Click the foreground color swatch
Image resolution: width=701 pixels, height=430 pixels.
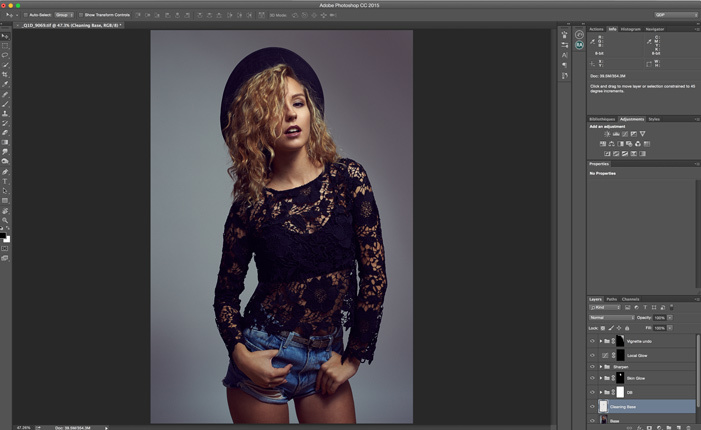click(3, 235)
